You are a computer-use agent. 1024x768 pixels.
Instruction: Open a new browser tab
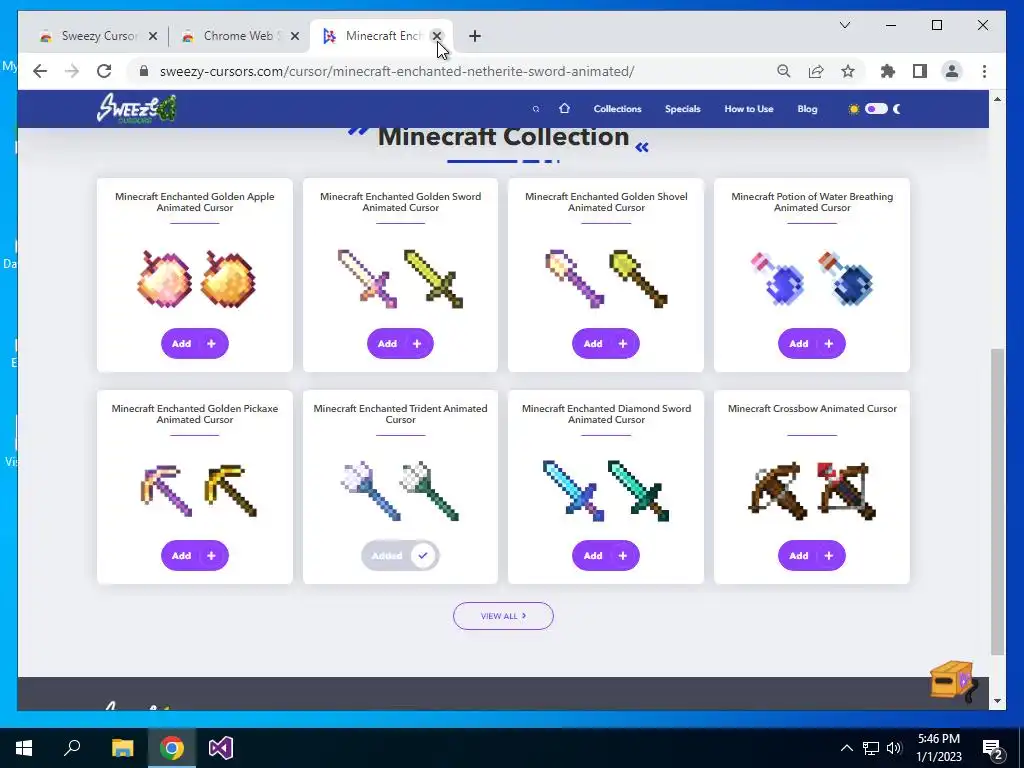[x=475, y=36]
